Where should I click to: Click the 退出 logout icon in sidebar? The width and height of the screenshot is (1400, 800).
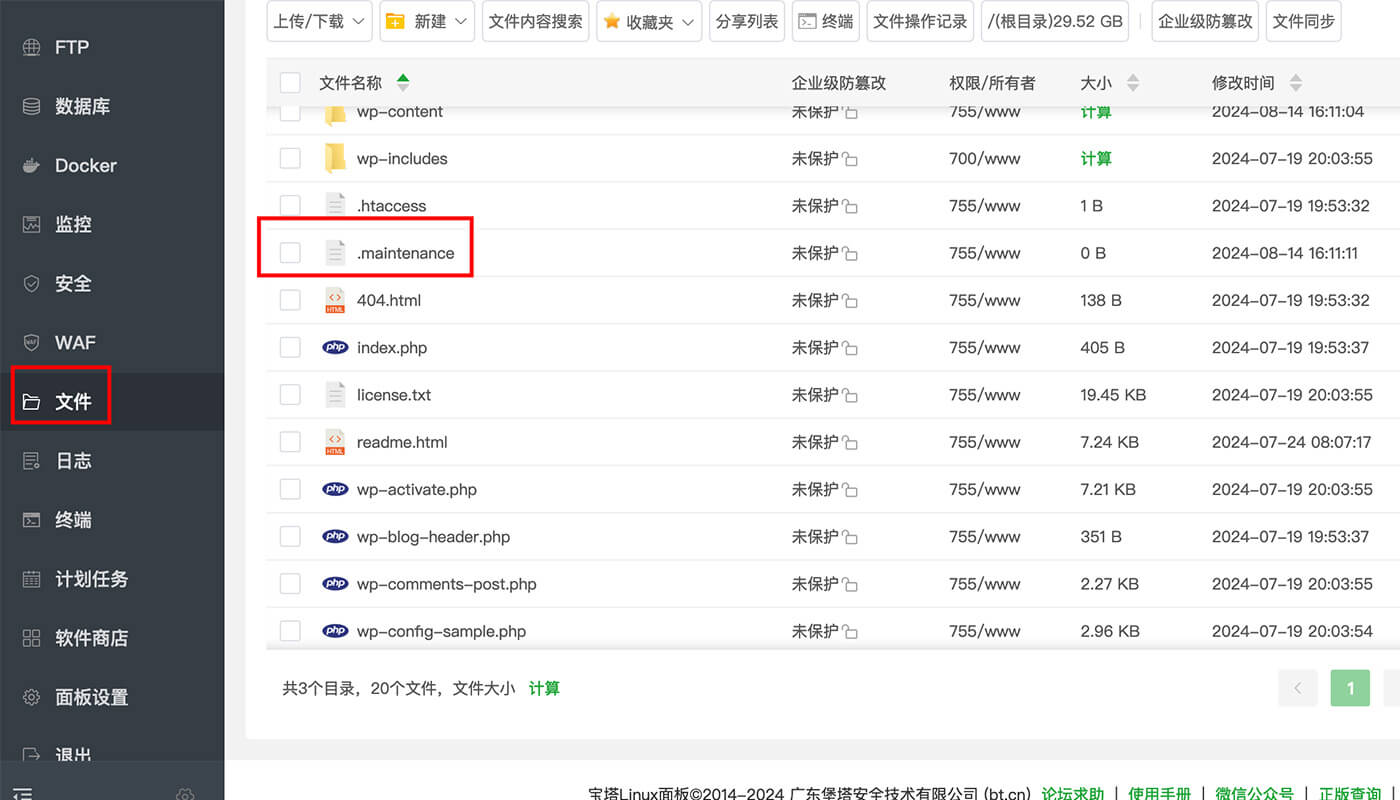(x=31, y=755)
